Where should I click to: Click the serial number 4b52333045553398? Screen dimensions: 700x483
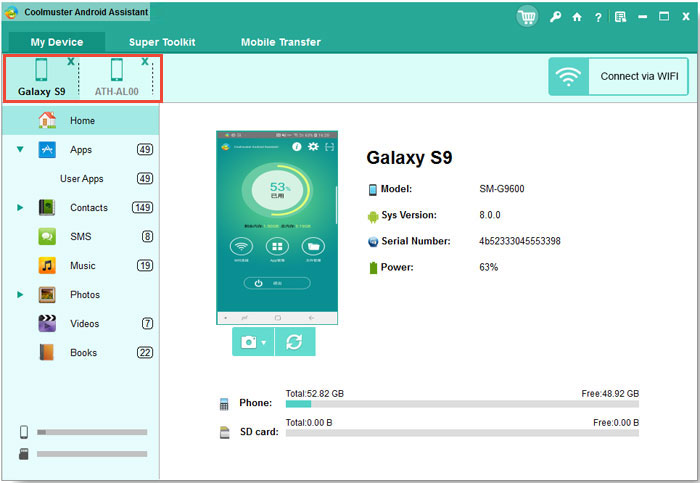(520, 241)
